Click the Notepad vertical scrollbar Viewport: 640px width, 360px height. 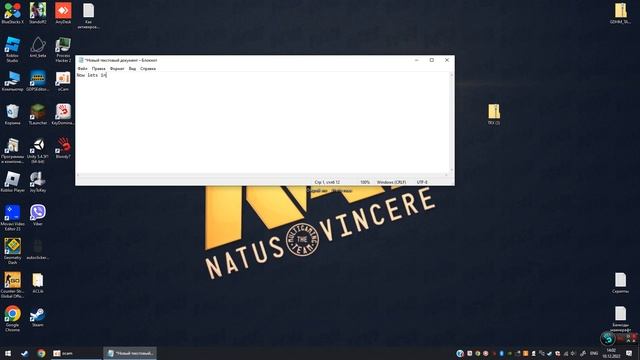[x=451, y=122]
